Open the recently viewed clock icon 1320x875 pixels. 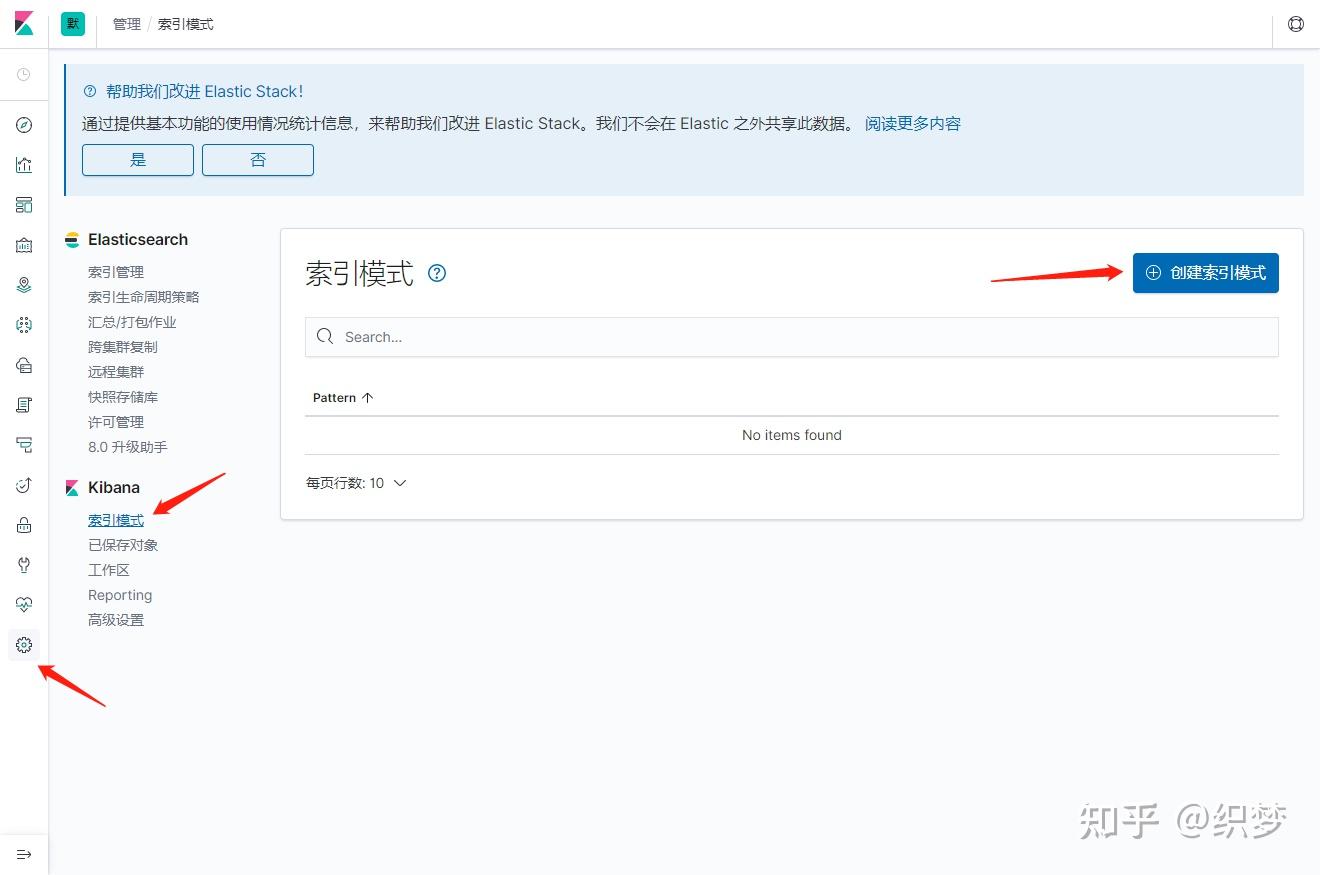pos(24,74)
